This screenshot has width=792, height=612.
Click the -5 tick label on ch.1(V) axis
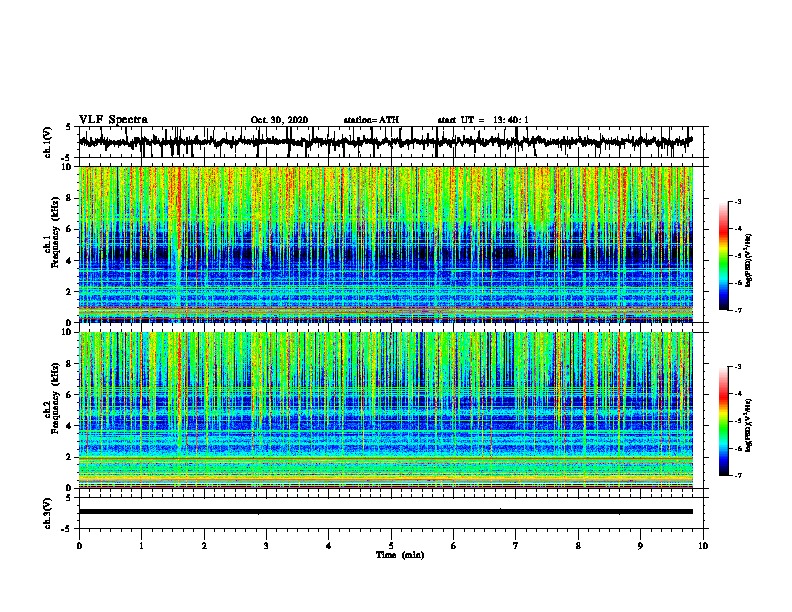(67, 157)
